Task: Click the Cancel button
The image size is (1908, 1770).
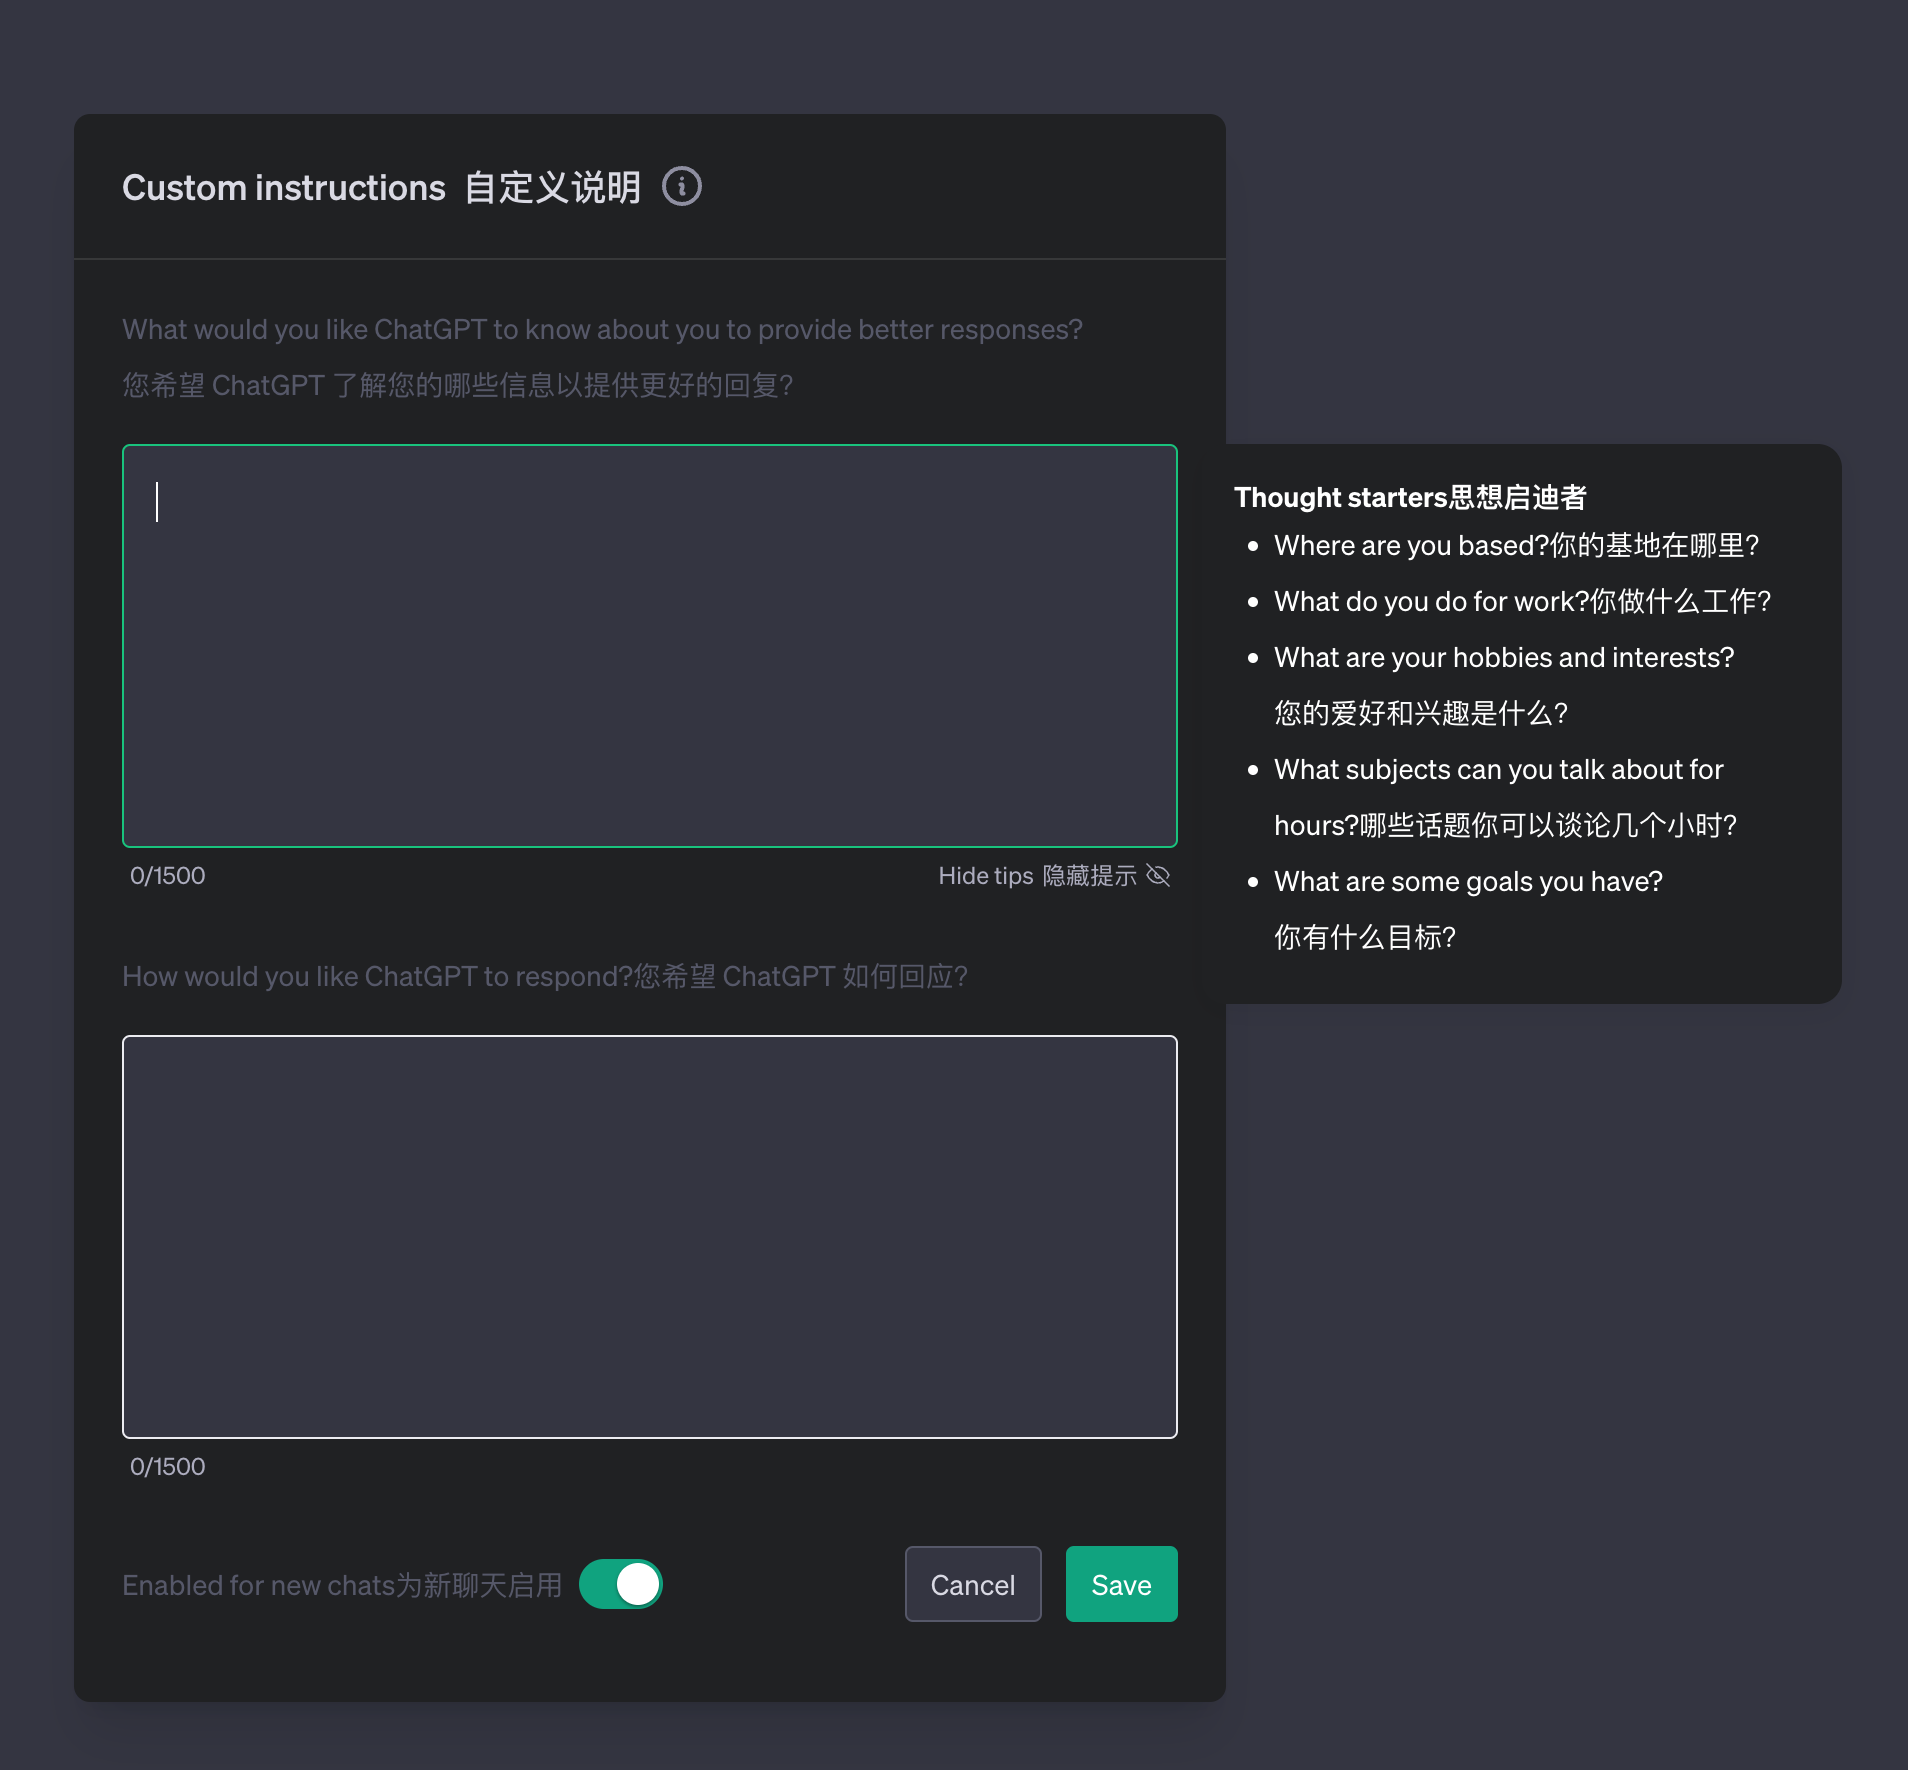Action: point(973,1584)
